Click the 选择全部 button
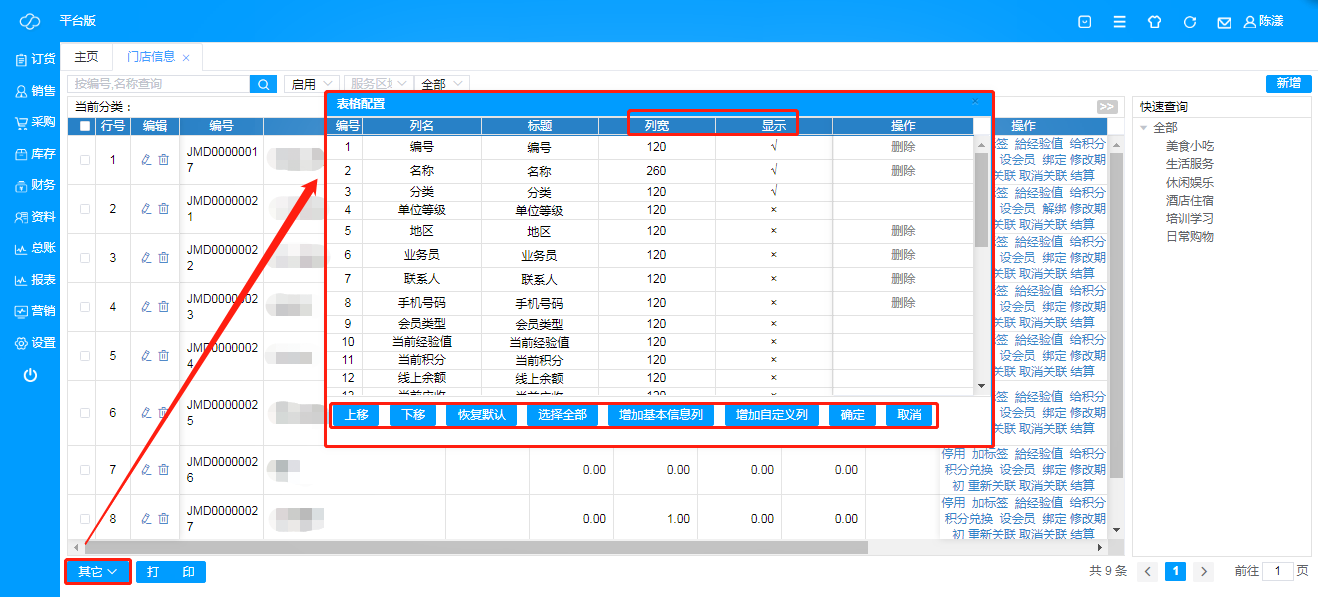The image size is (1318, 597). click(562, 415)
